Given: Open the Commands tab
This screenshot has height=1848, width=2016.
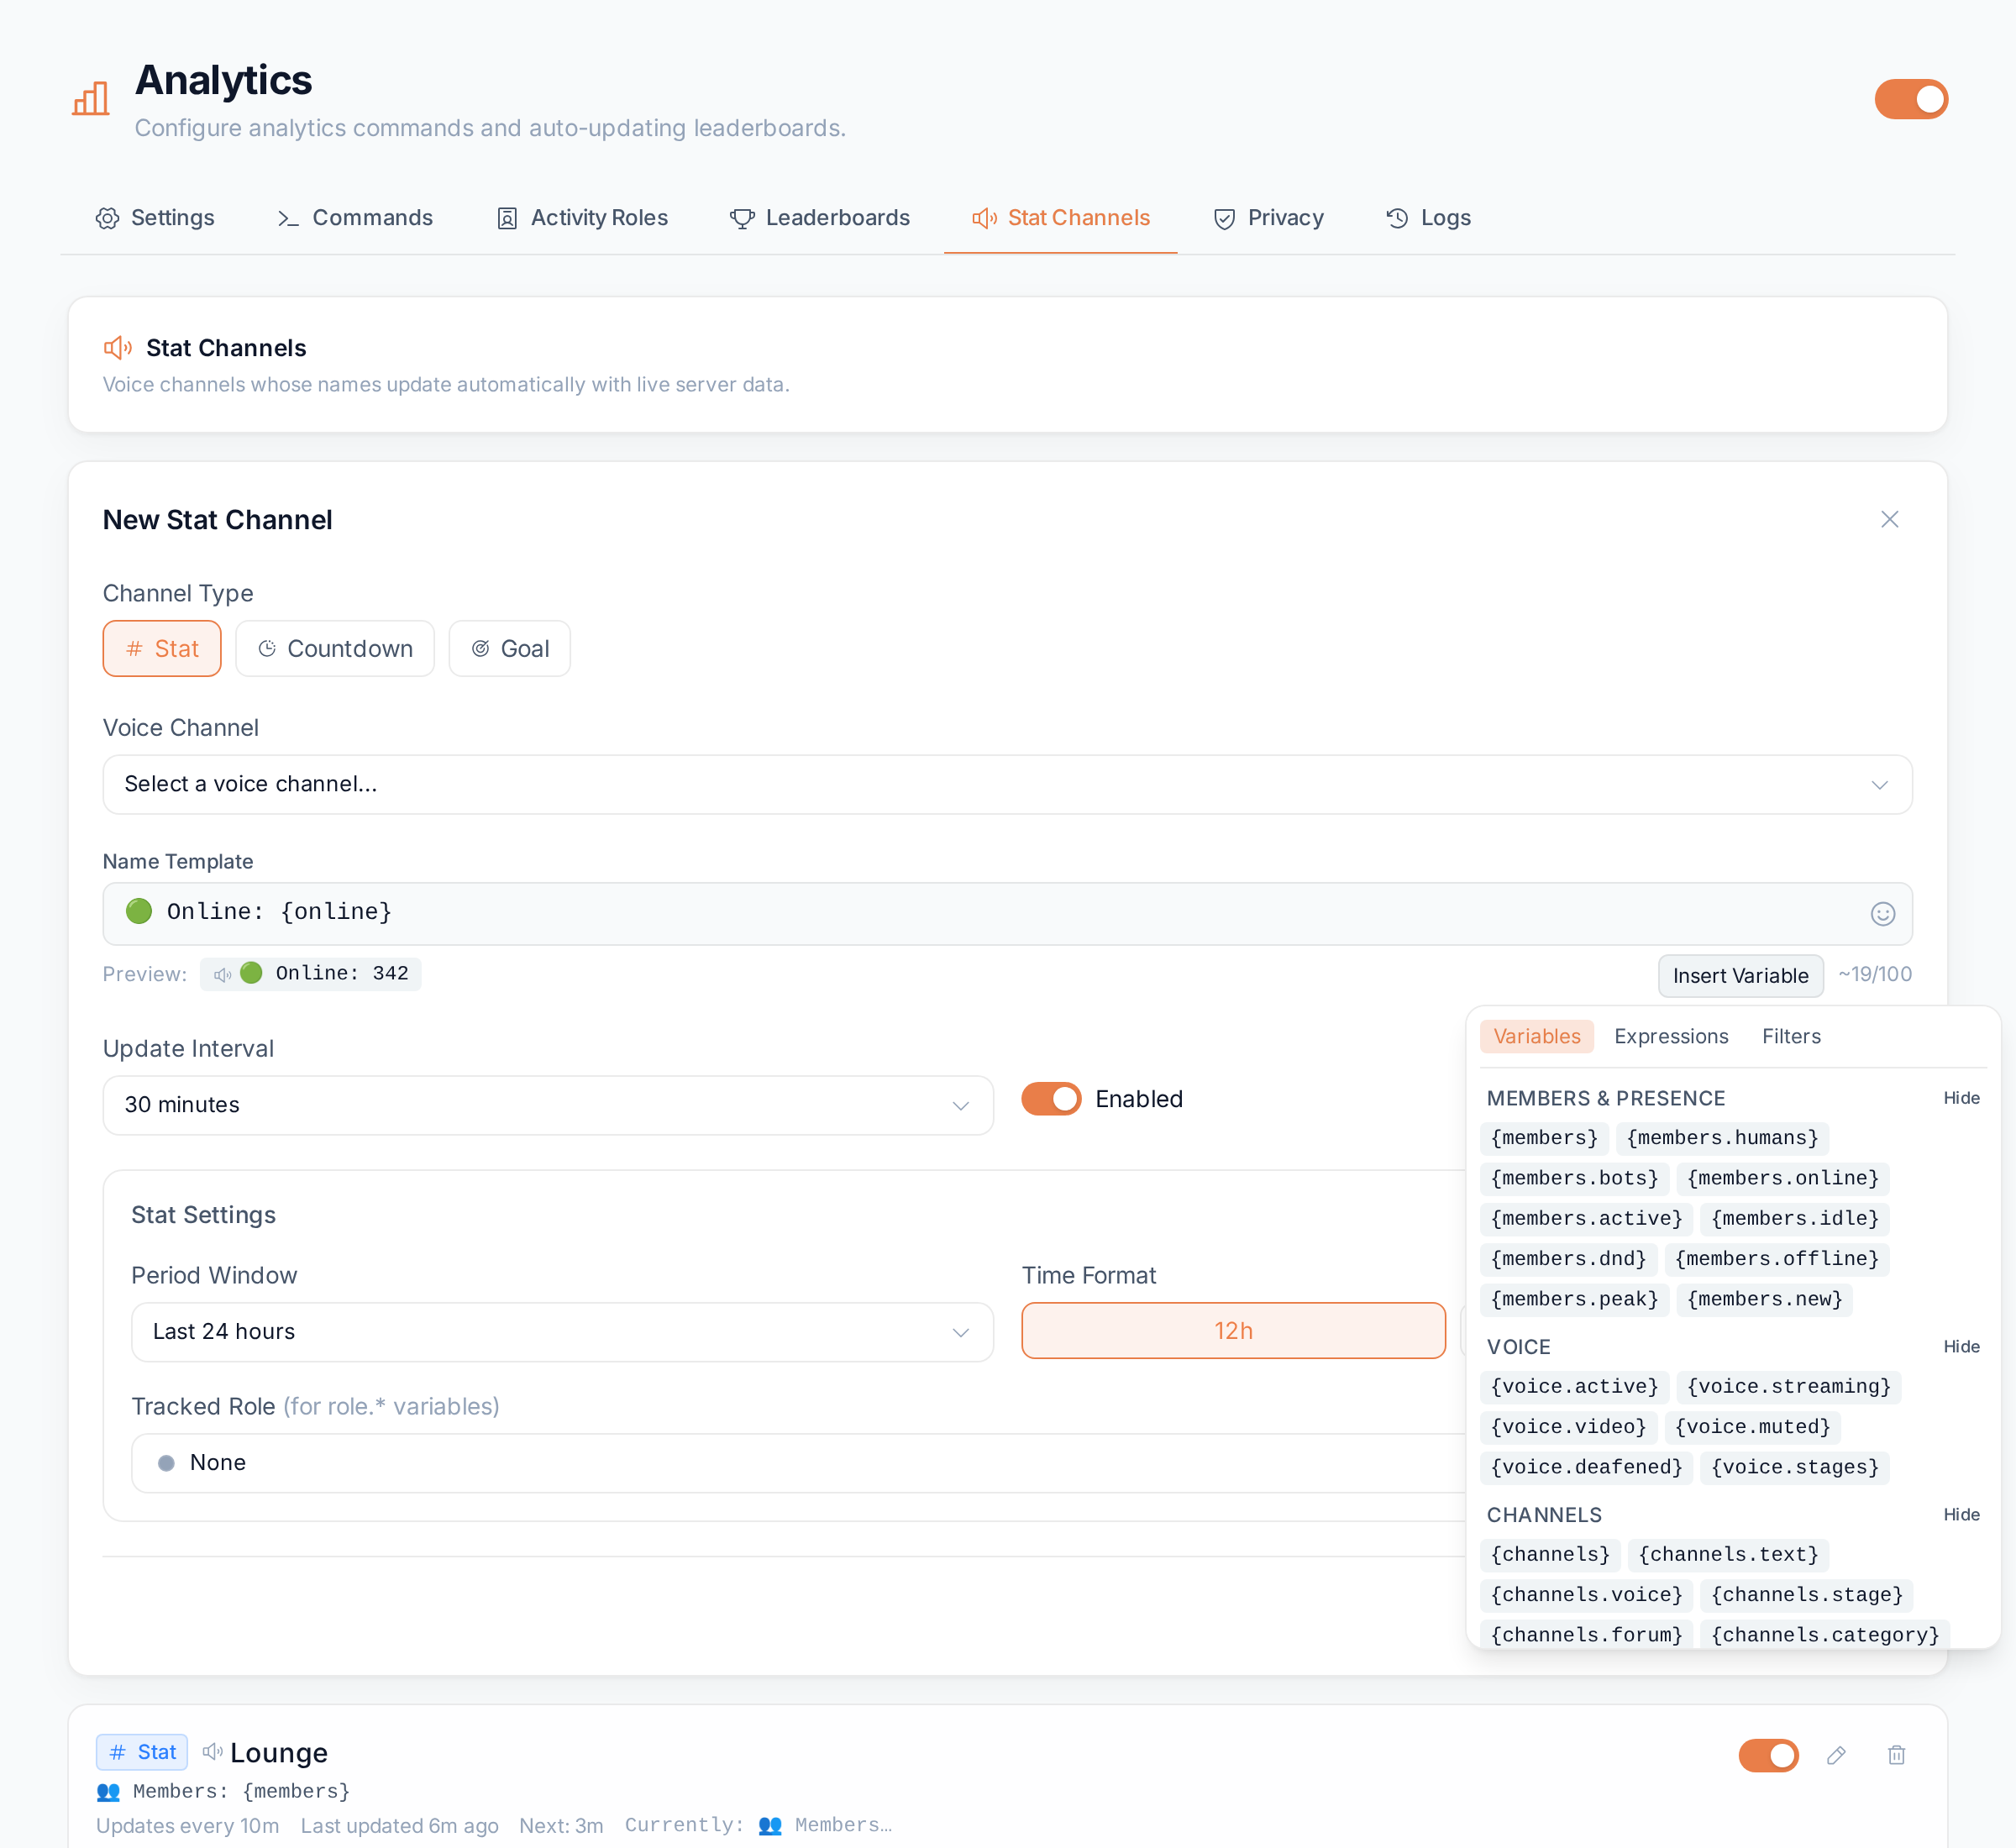Looking at the screenshot, I should tap(355, 218).
